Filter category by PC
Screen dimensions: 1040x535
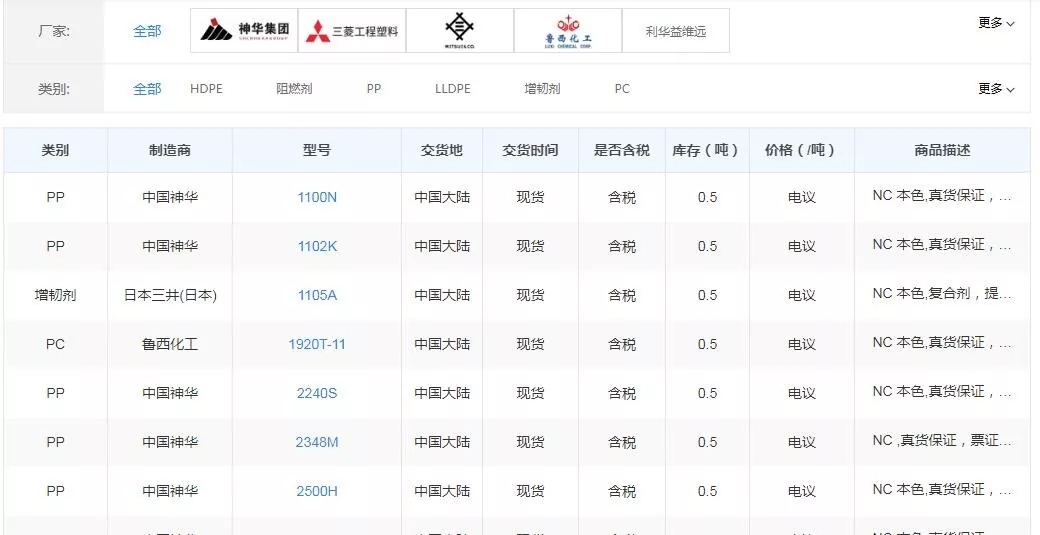(622, 89)
